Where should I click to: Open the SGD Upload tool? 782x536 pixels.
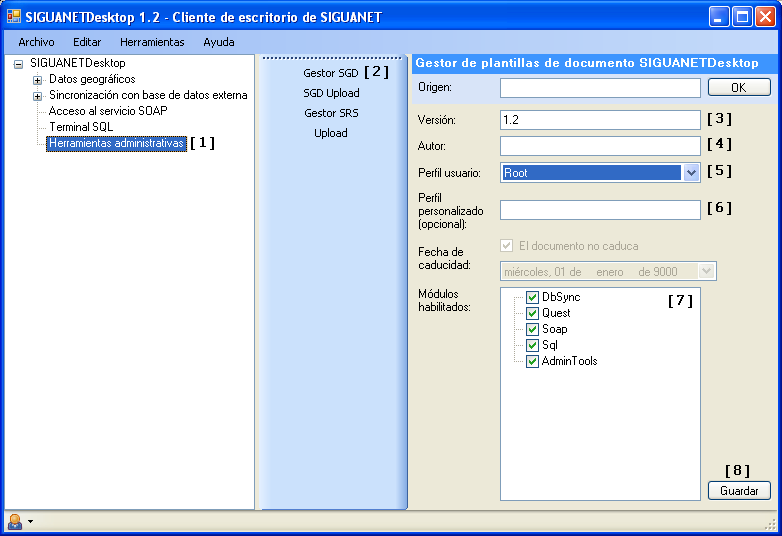click(331, 93)
